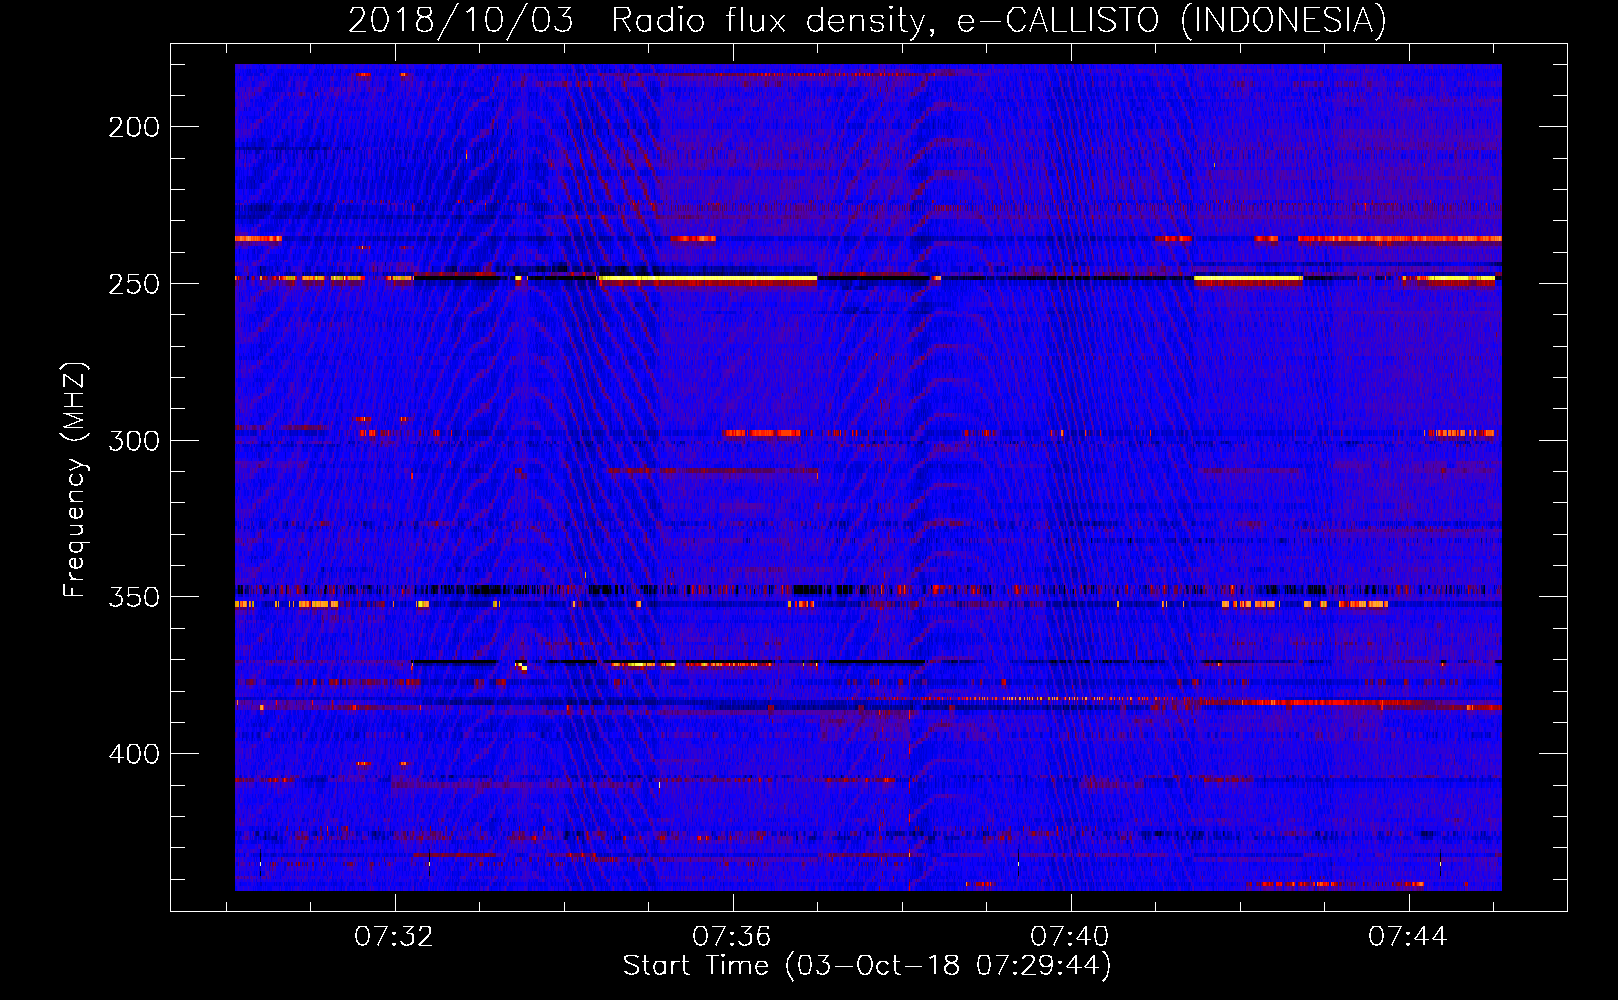Click the Frequency (MHZ) axis label
This screenshot has width=1618, height=1000.
tap(75, 480)
